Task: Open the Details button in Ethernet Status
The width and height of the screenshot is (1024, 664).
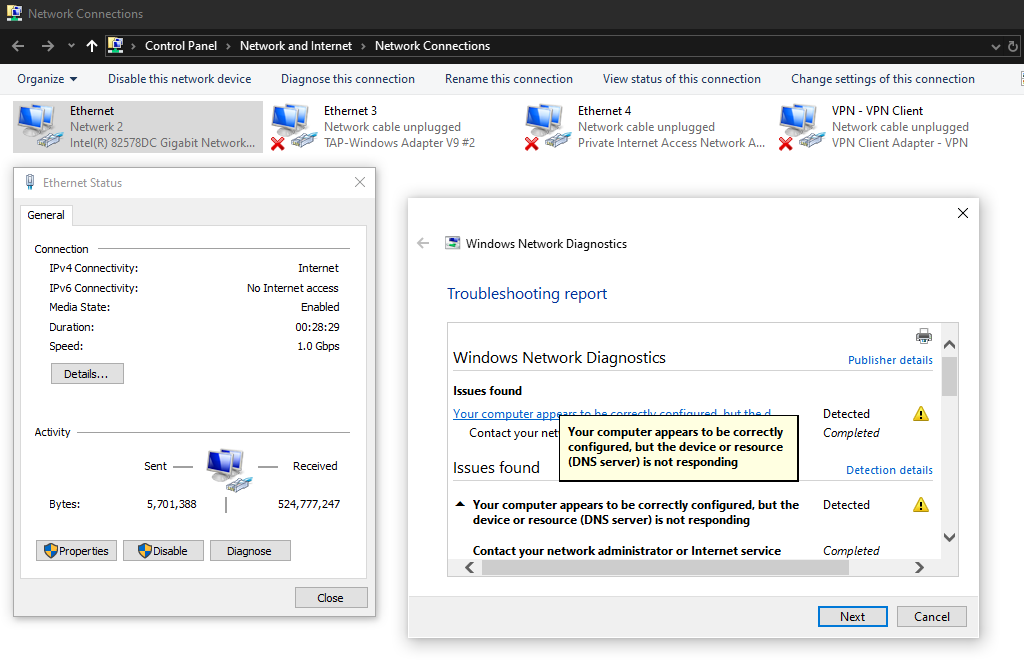Action: 87,374
